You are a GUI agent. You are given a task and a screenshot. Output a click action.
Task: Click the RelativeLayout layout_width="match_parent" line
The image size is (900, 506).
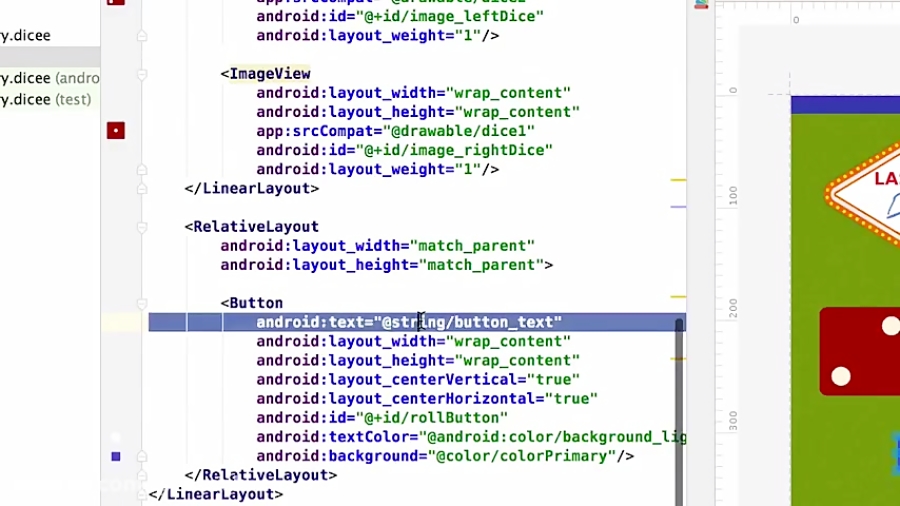point(378,246)
